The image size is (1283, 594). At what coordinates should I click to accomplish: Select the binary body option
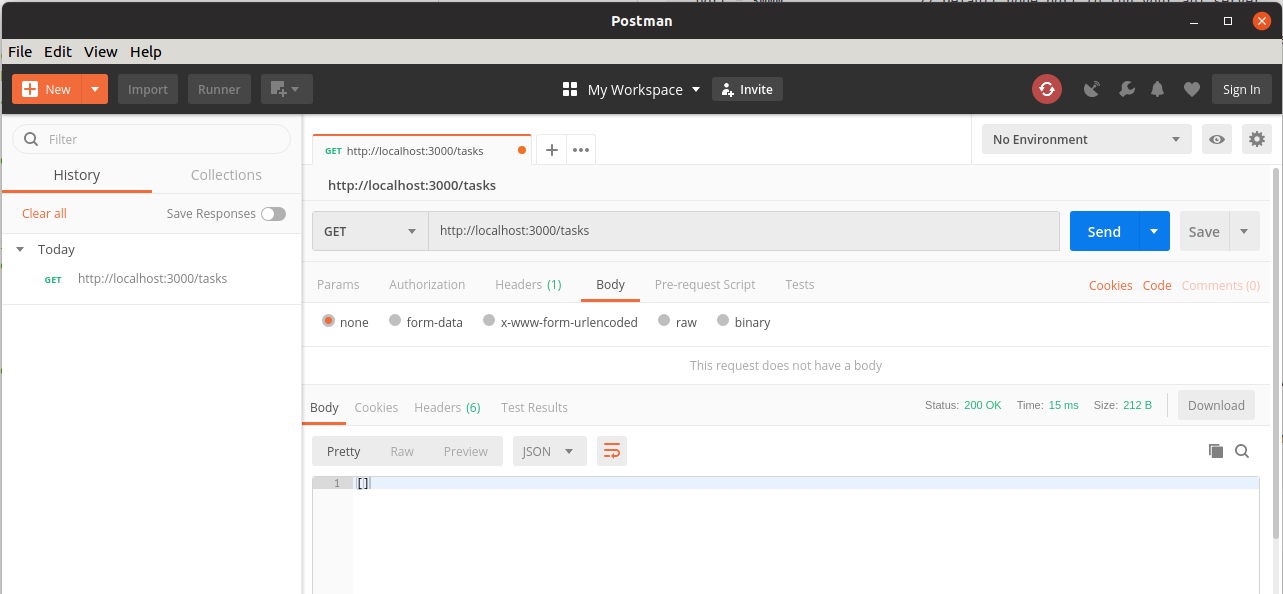[722, 321]
